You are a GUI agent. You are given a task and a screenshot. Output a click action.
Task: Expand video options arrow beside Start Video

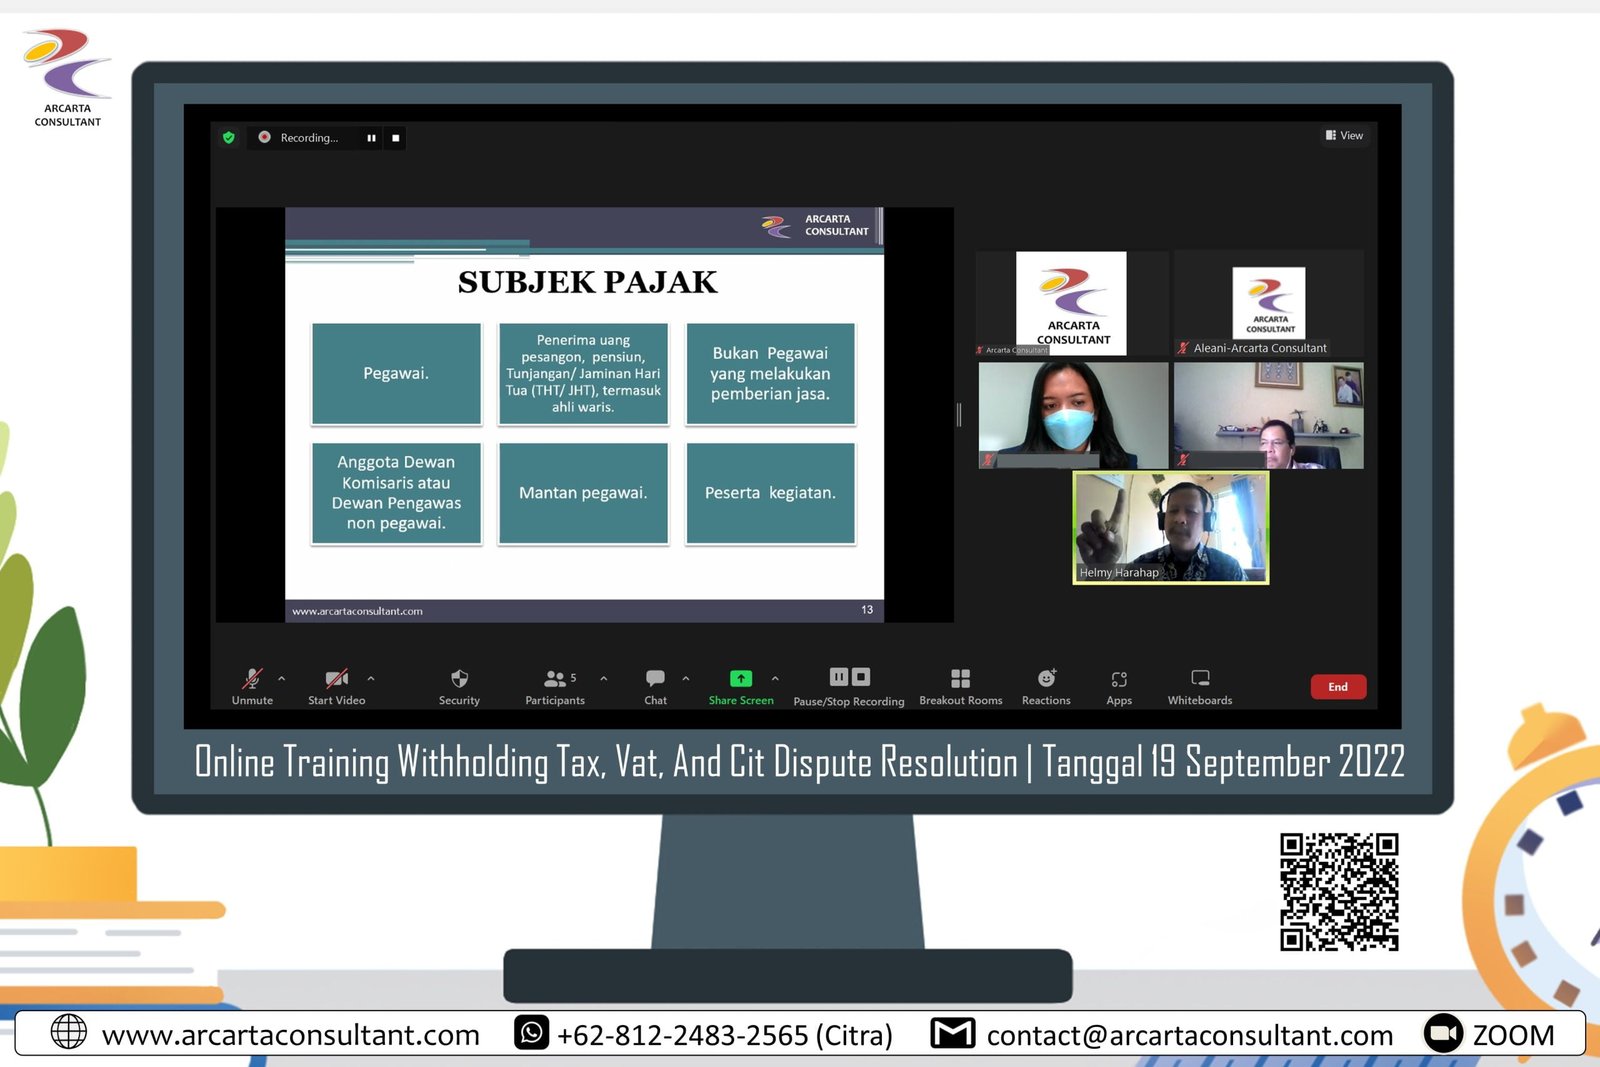tap(371, 678)
